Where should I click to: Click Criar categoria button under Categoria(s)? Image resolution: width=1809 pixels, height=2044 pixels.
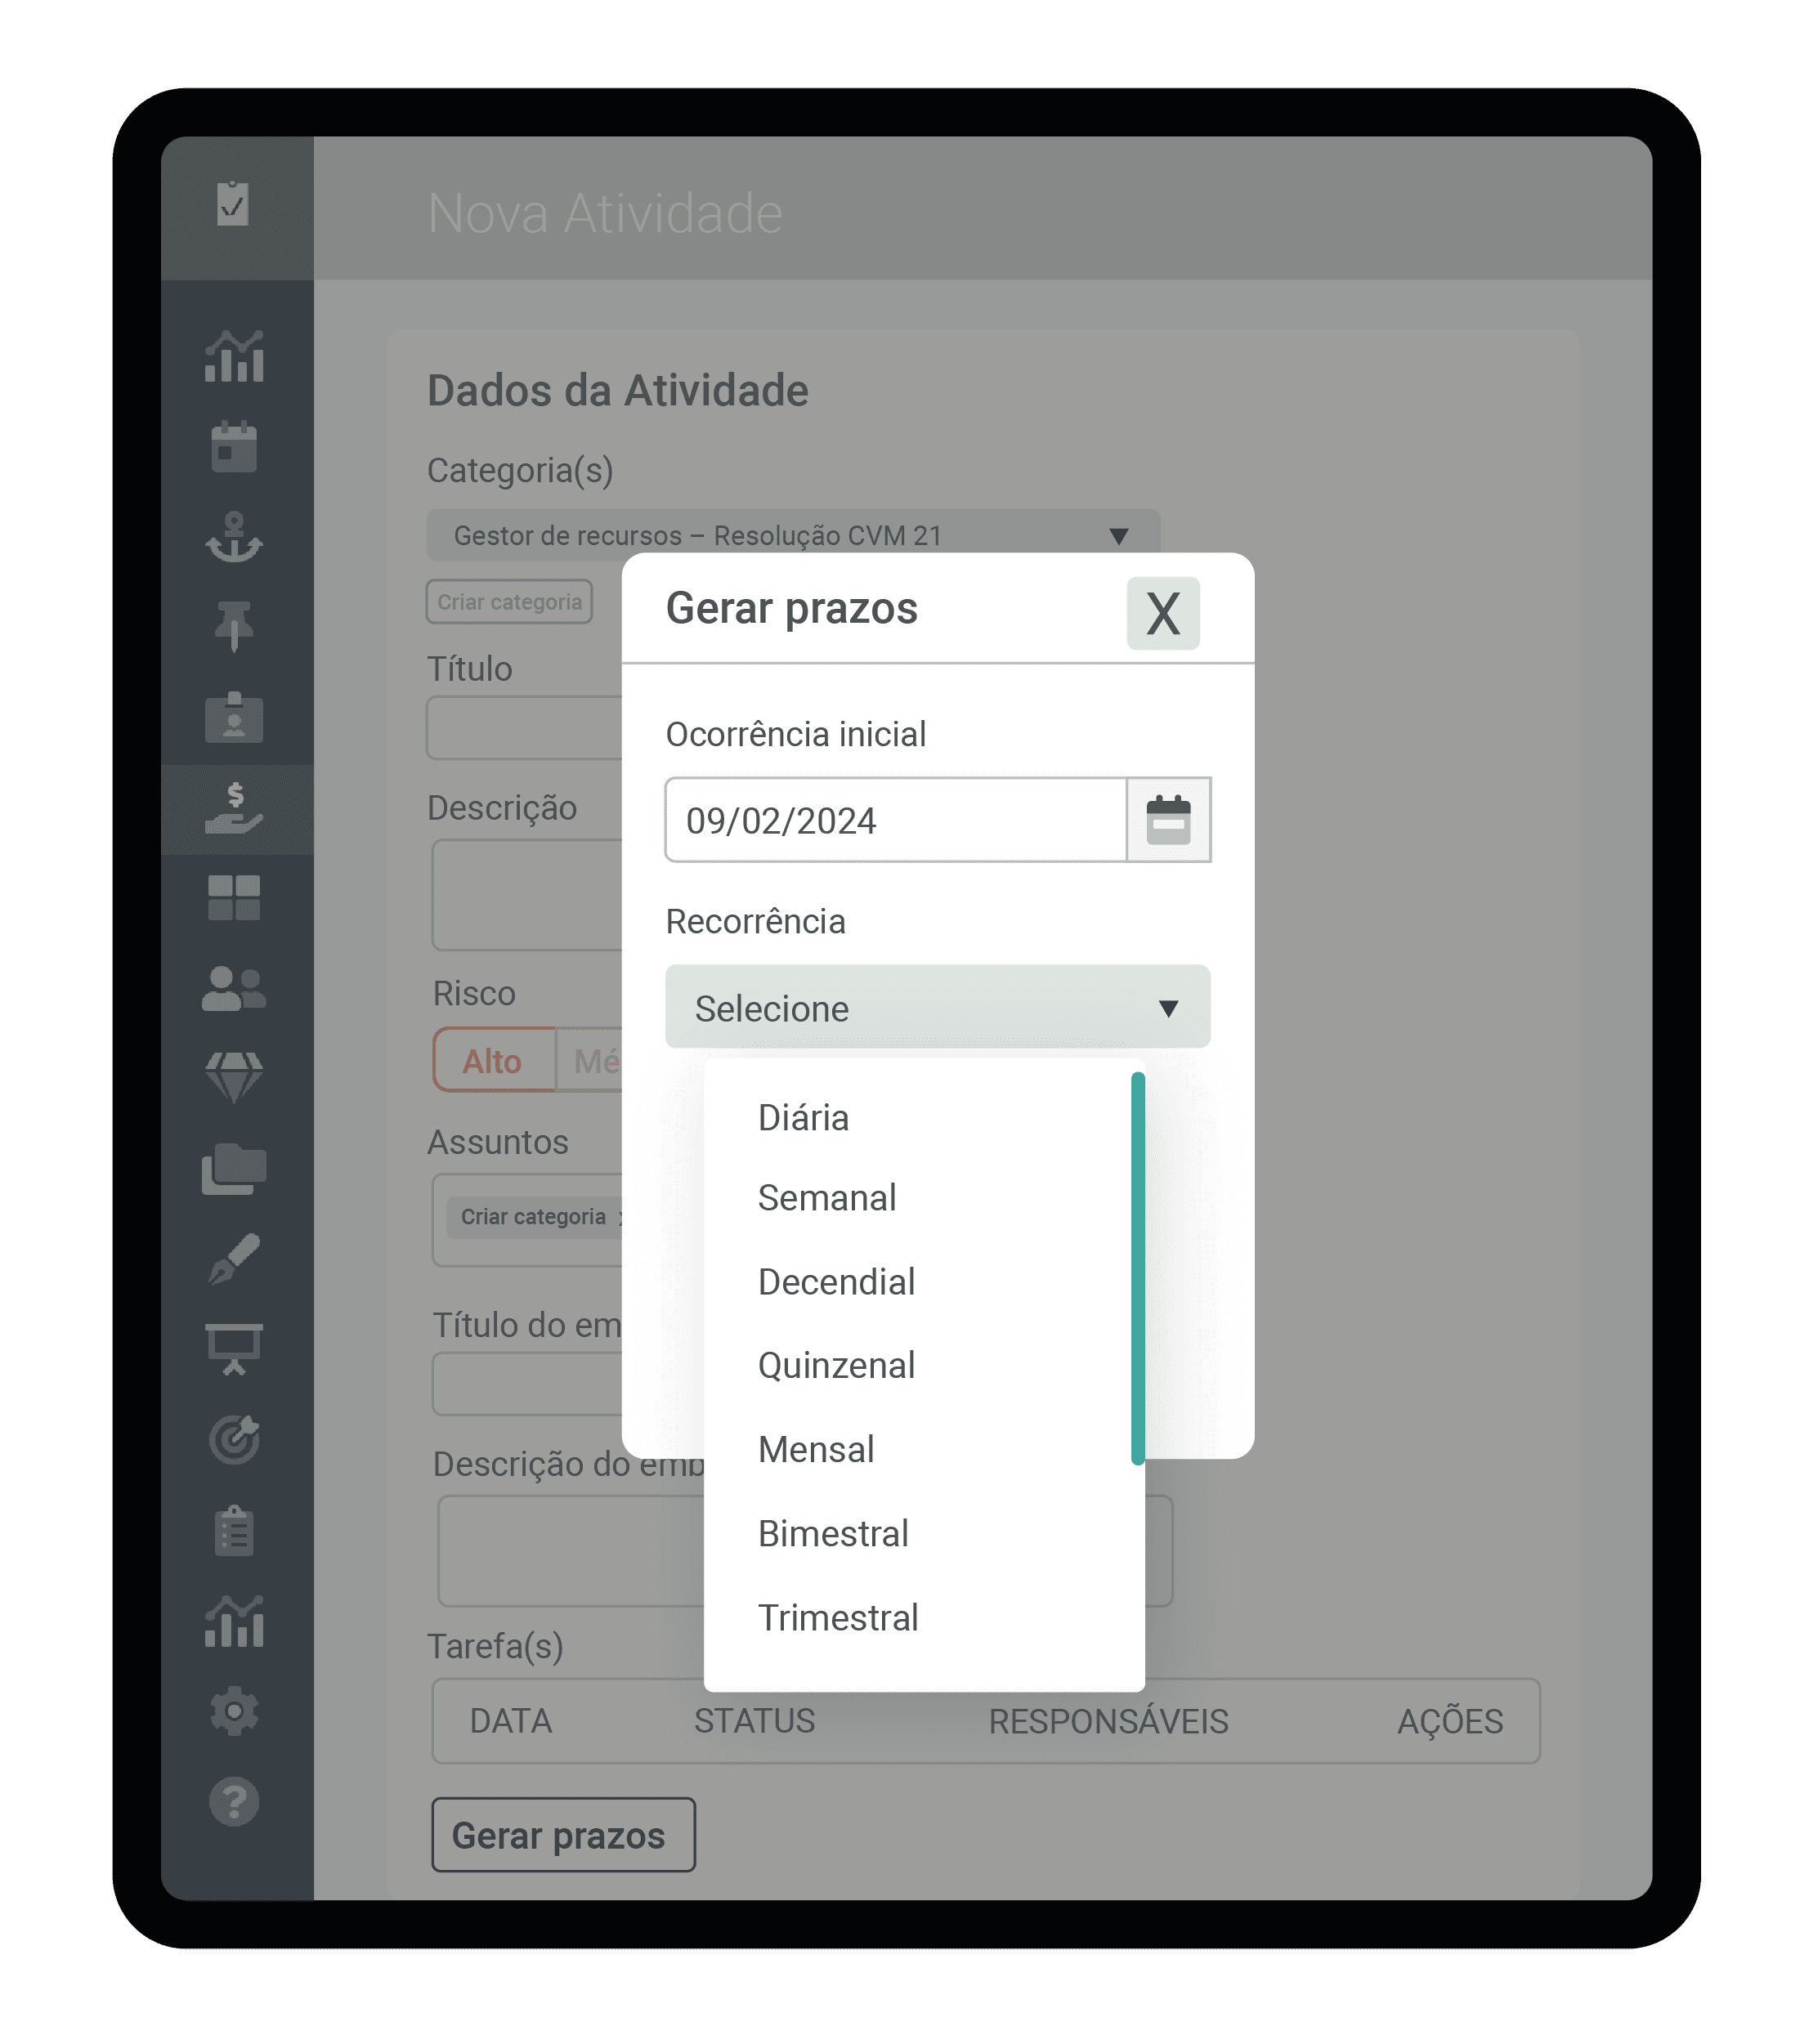(x=509, y=602)
